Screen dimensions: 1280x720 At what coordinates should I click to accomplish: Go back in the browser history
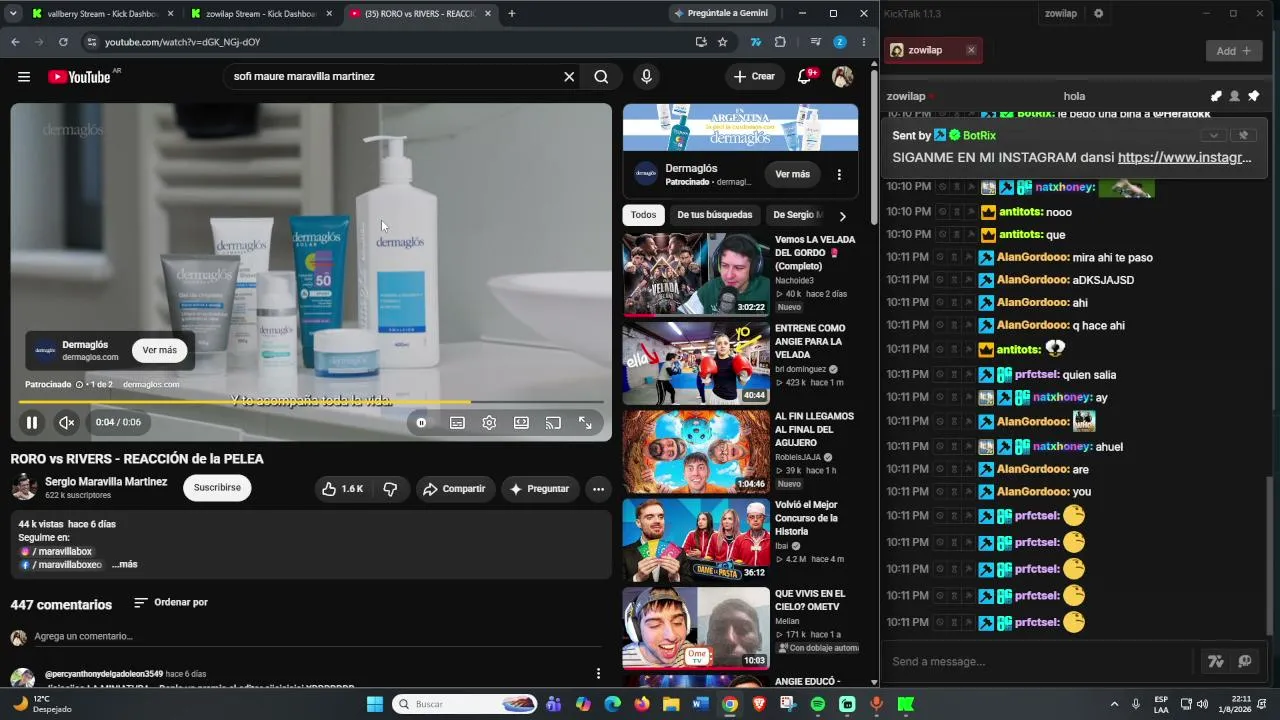[15, 42]
